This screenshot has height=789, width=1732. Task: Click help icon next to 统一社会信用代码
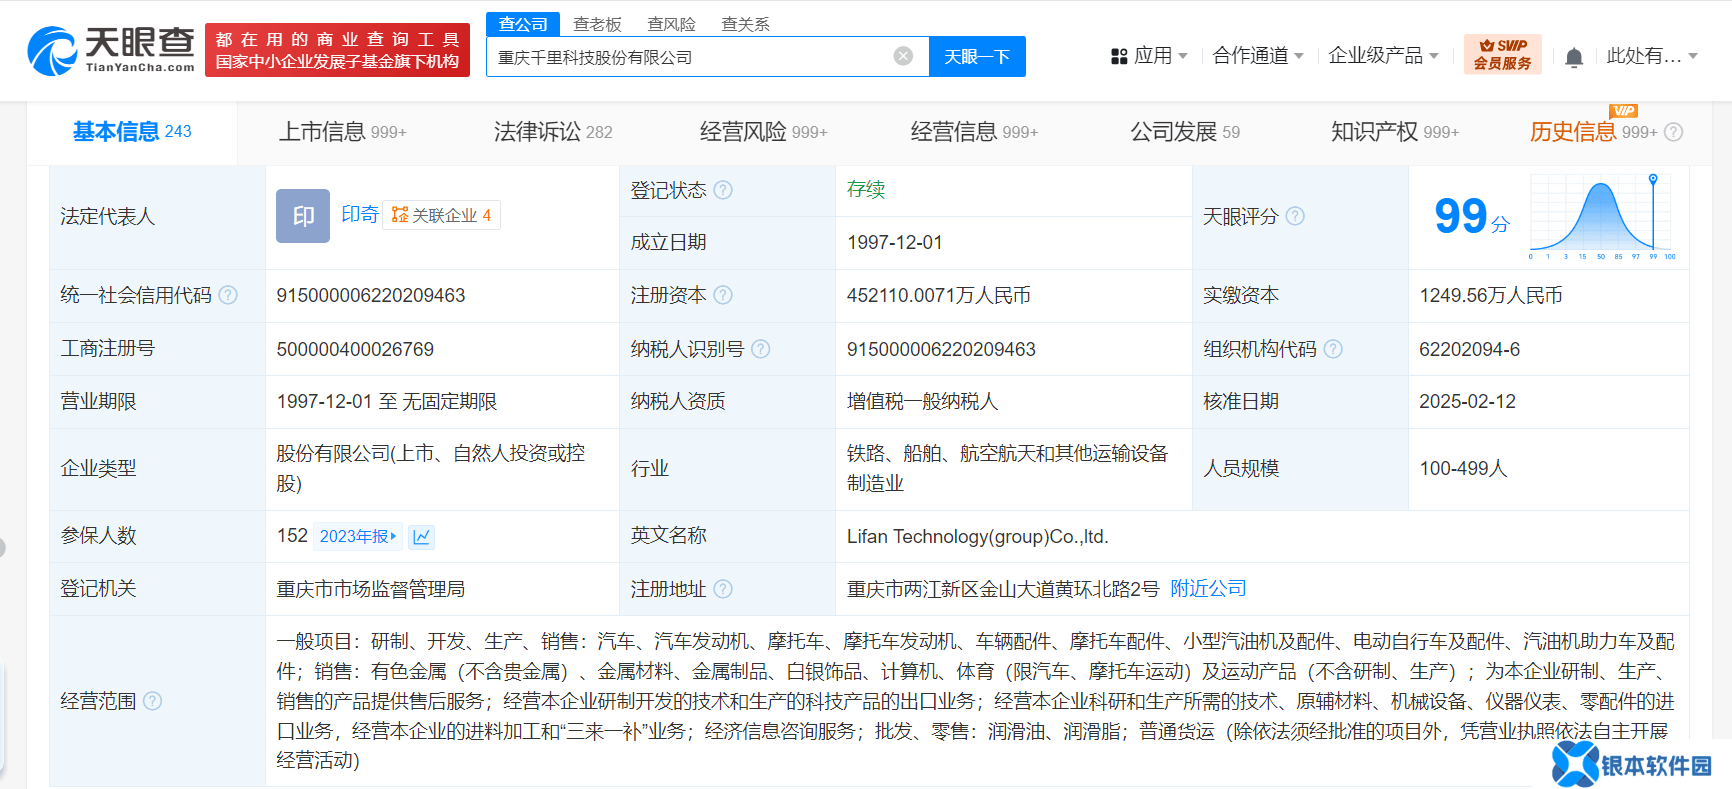pyautogui.click(x=228, y=295)
